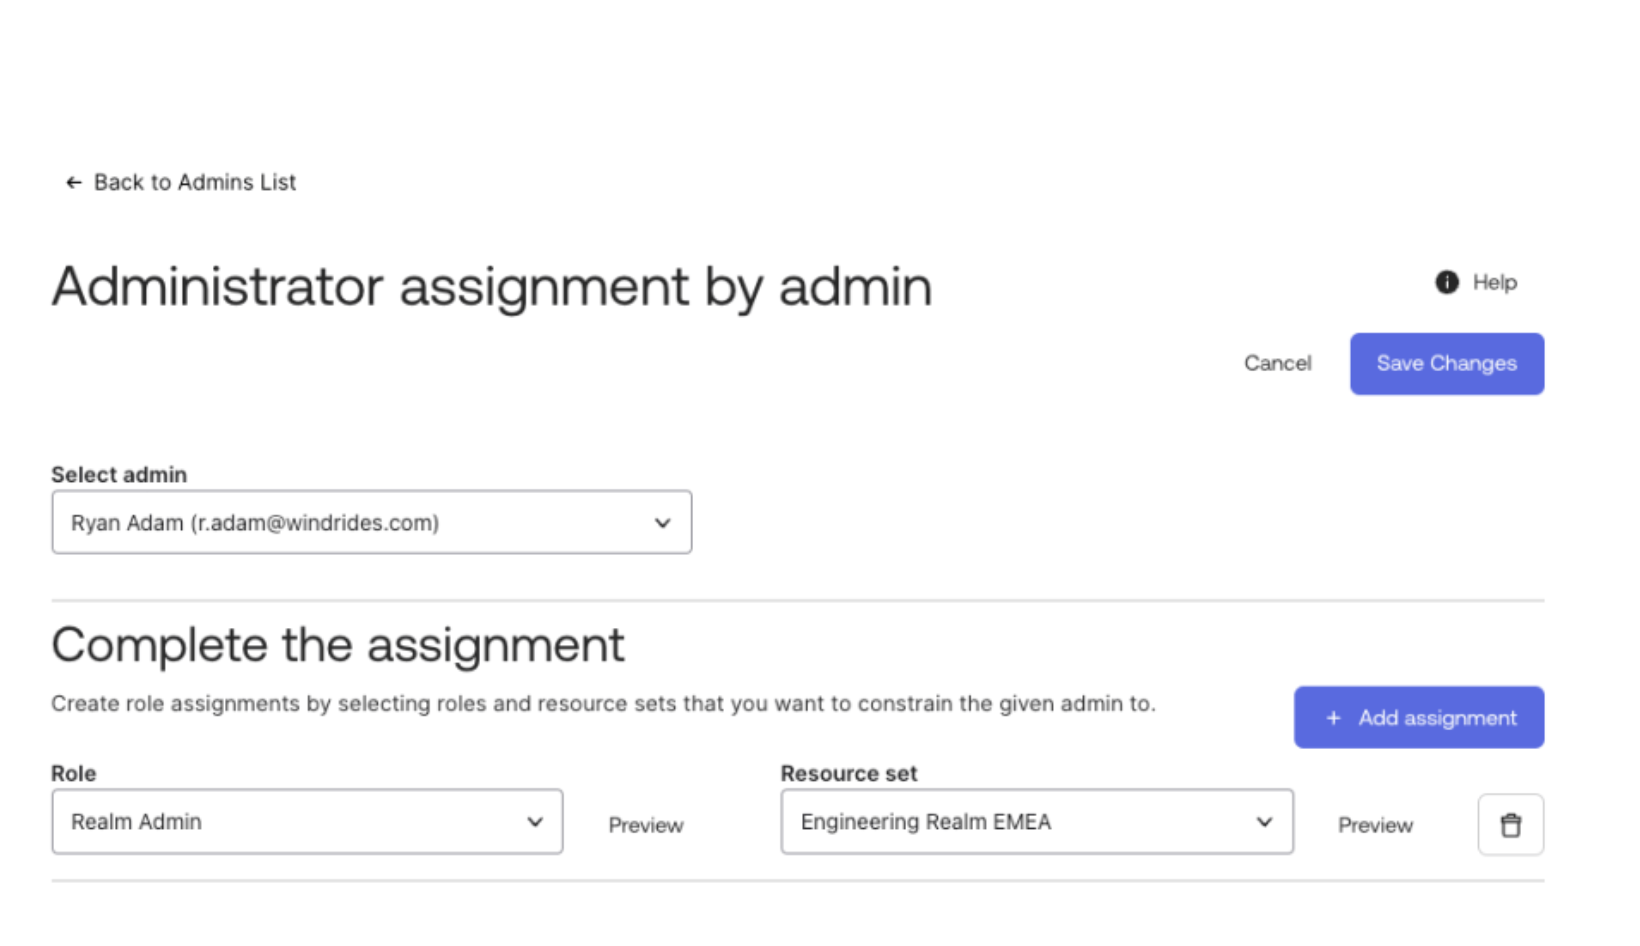Click Preview next to the Role dropdown
Viewport: 1640px width, 946px height.
tap(645, 825)
